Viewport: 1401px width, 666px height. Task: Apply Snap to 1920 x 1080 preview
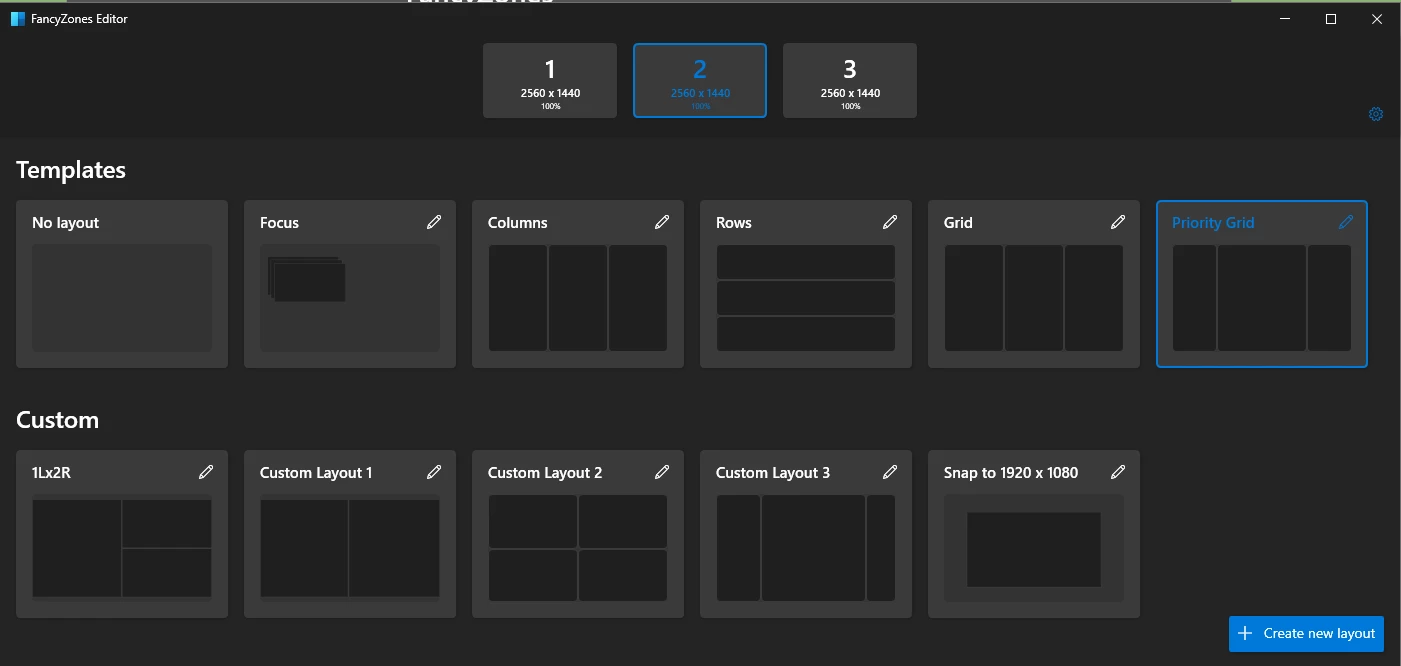pyautogui.click(x=1034, y=548)
